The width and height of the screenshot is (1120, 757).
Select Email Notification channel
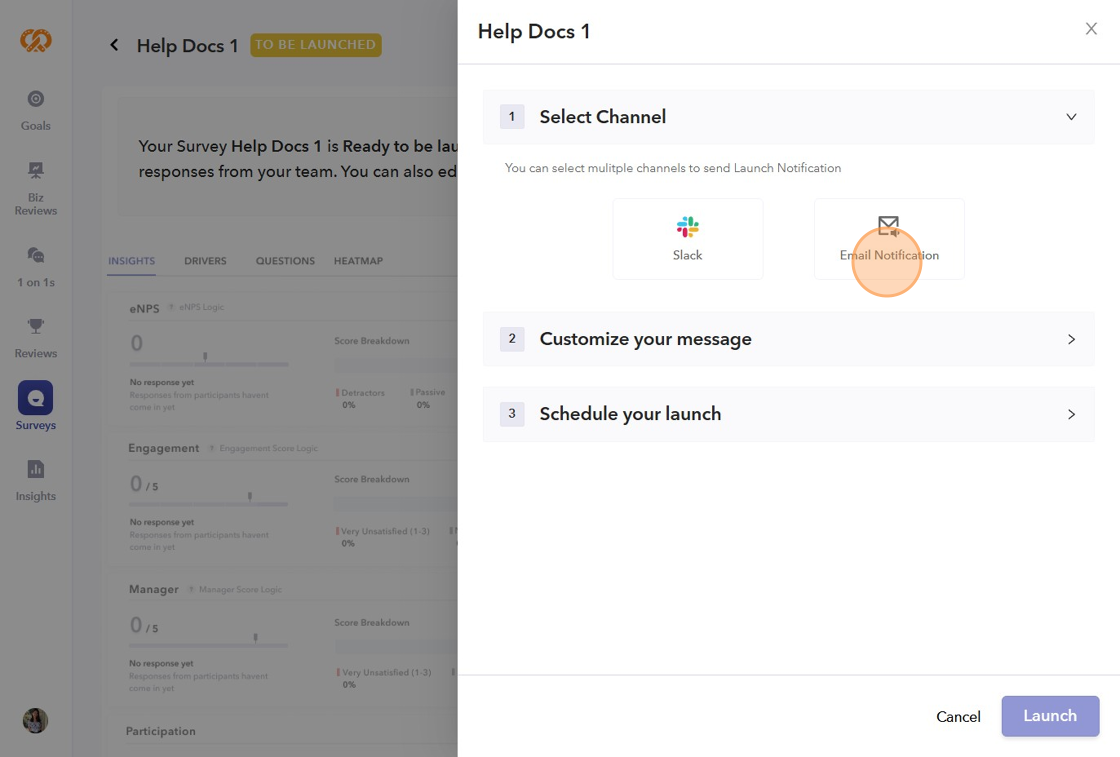coord(889,239)
